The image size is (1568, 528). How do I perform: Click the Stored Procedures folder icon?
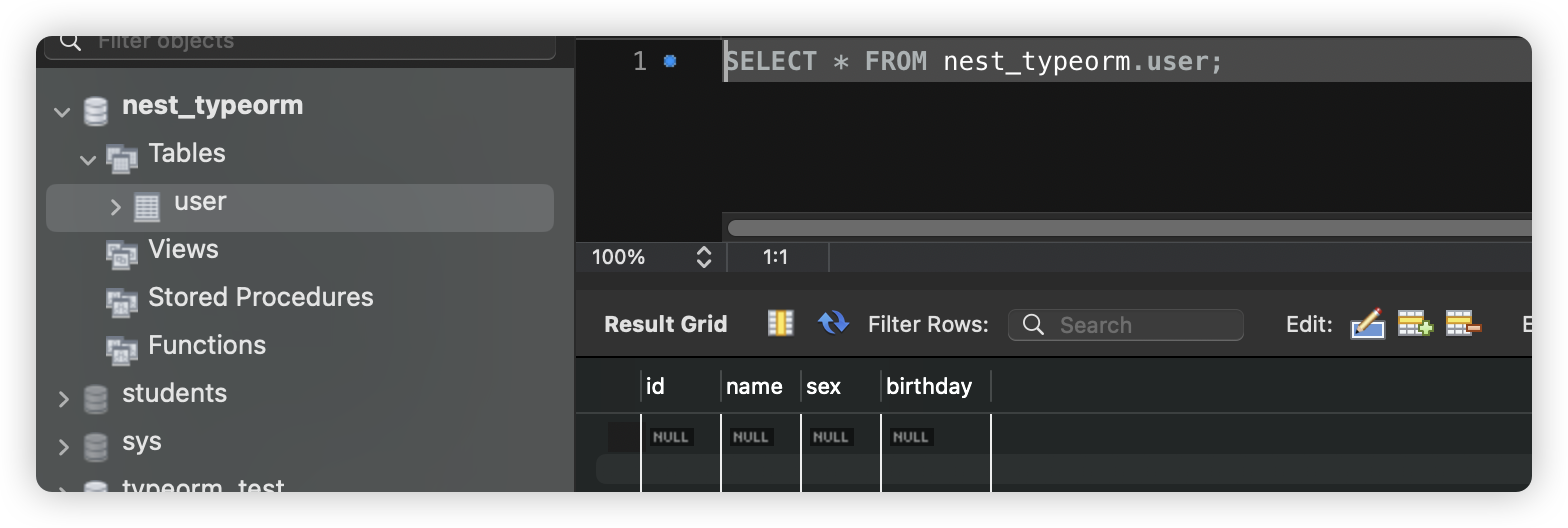pos(122,301)
